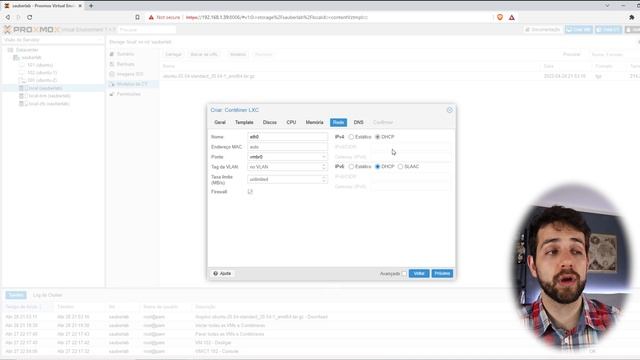Select the ubuntu standard template row
Screen dimensions: 640x360
[x=400, y=76]
